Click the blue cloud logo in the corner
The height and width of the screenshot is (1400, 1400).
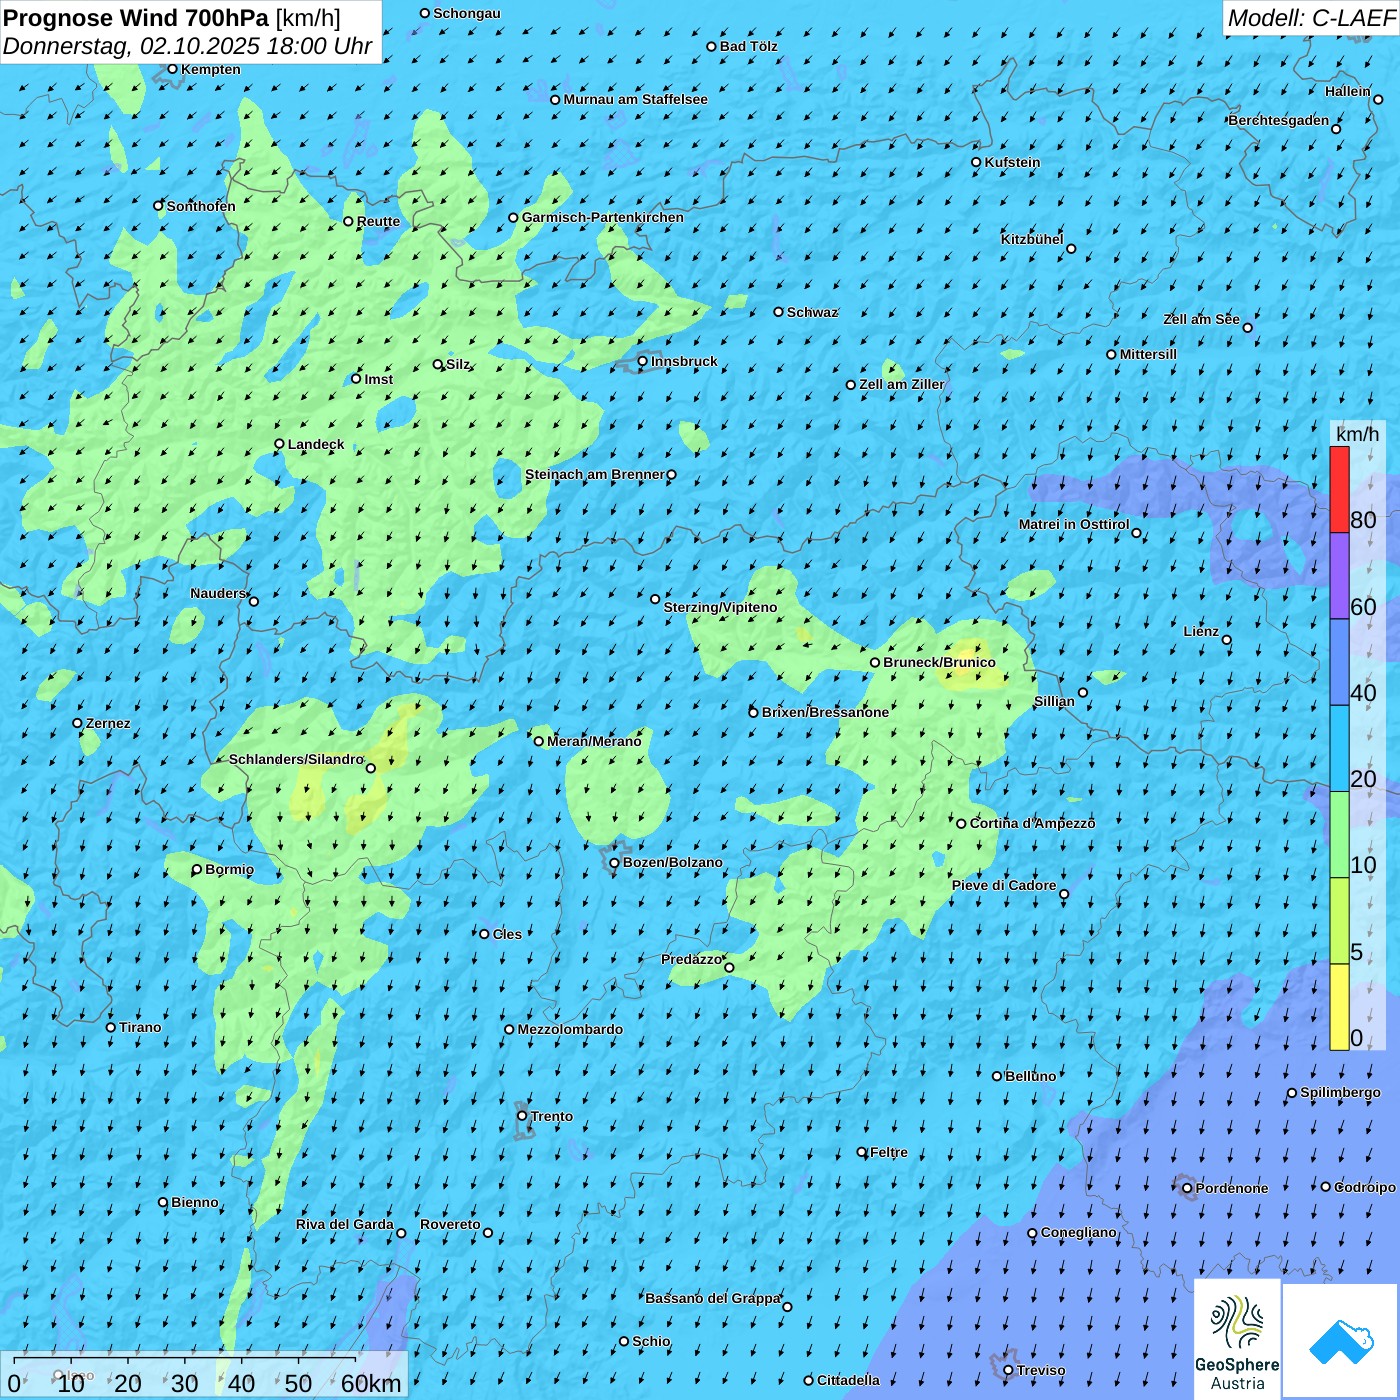click(x=1341, y=1341)
